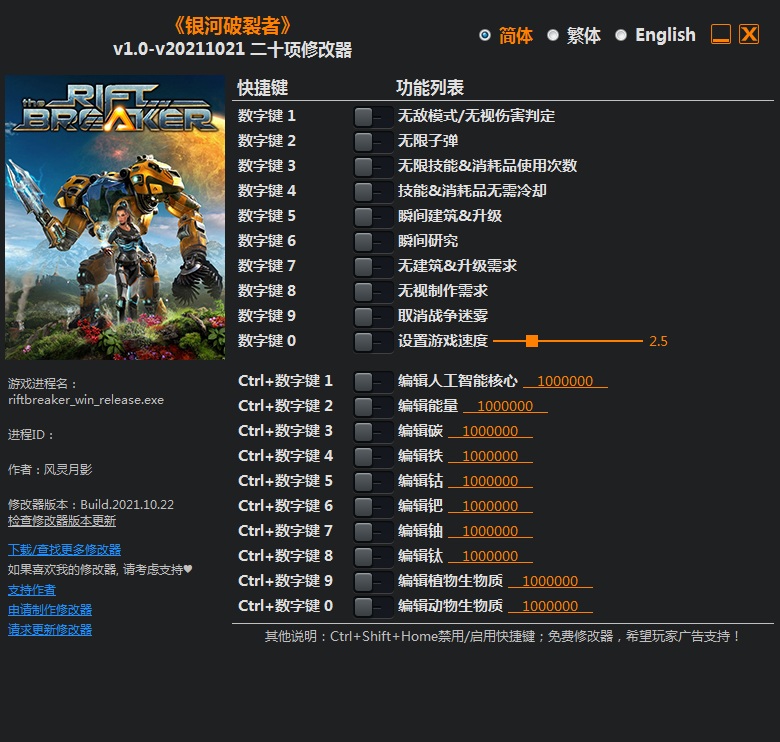Image resolution: width=780 pixels, height=742 pixels.
Task: Turn on 瞬间建筑&升级 switch
Action: [372, 216]
